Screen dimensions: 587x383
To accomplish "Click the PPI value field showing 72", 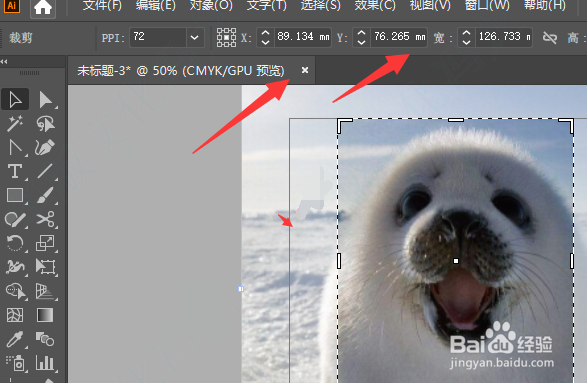I will (158, 37).
